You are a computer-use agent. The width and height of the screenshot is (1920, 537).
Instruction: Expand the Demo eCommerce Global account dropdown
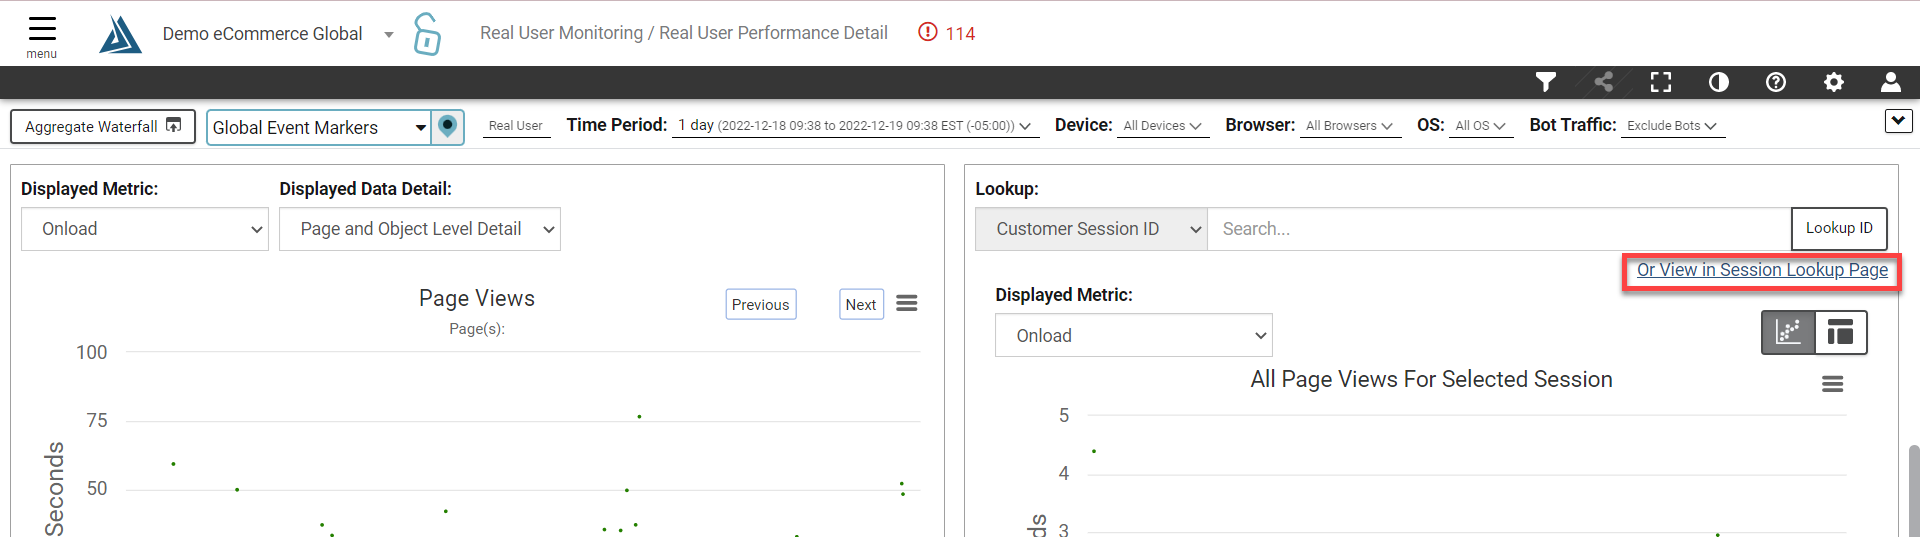(389, 35)
